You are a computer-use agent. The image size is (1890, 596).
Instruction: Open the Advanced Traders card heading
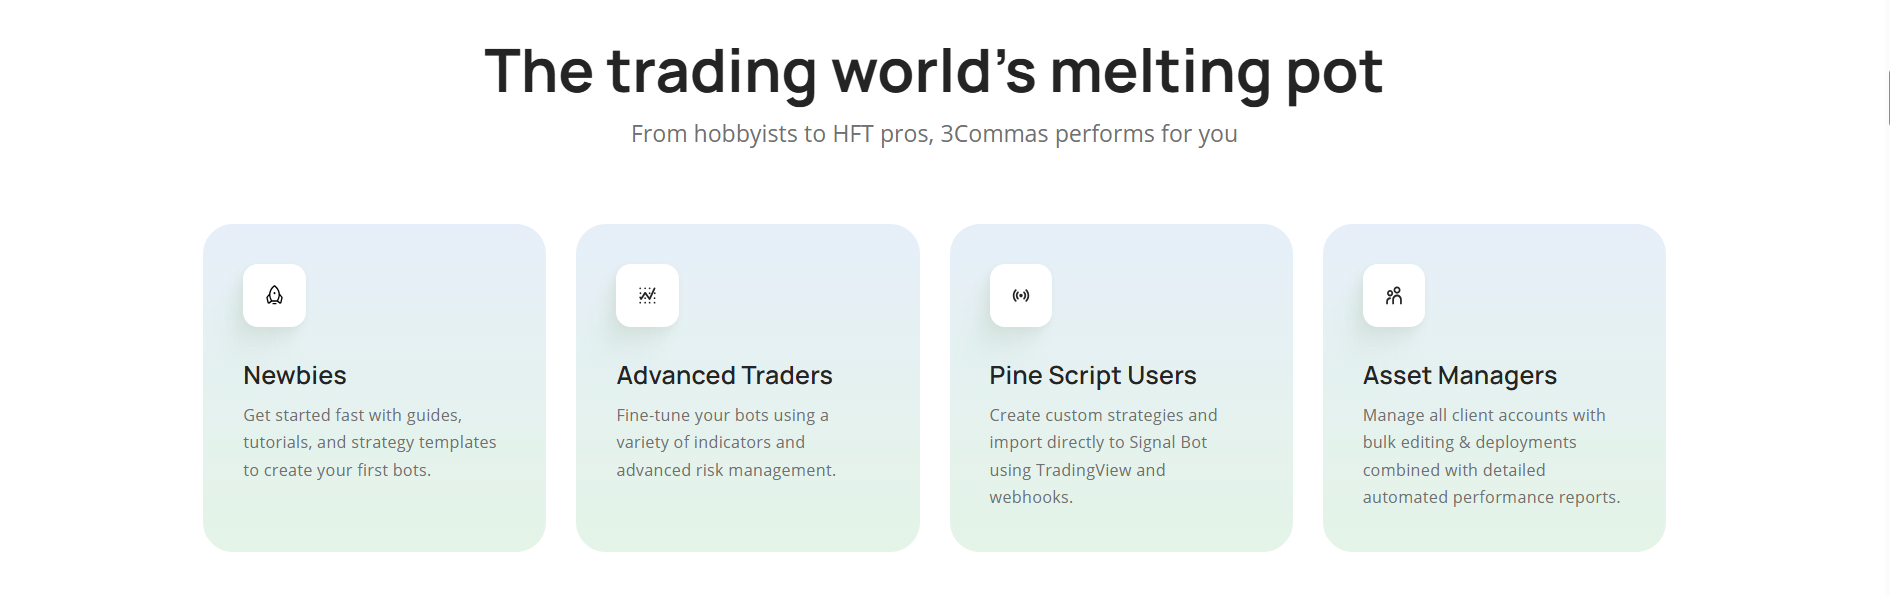(724, 375)
